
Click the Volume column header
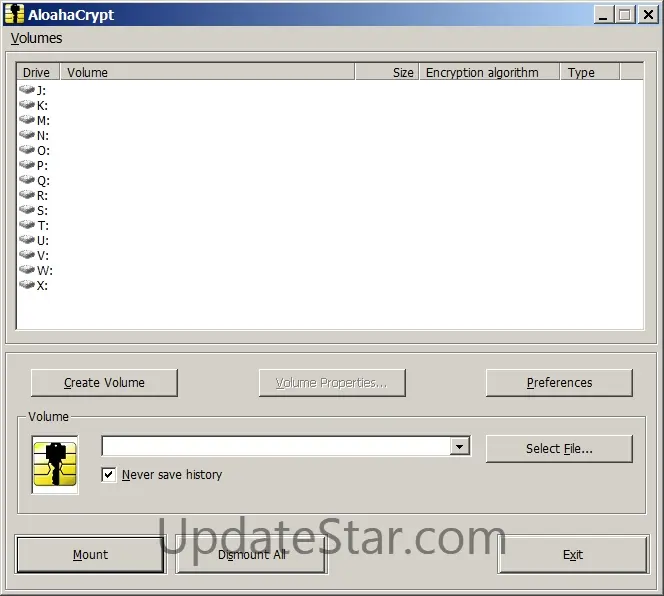click(x=207, y=72)
